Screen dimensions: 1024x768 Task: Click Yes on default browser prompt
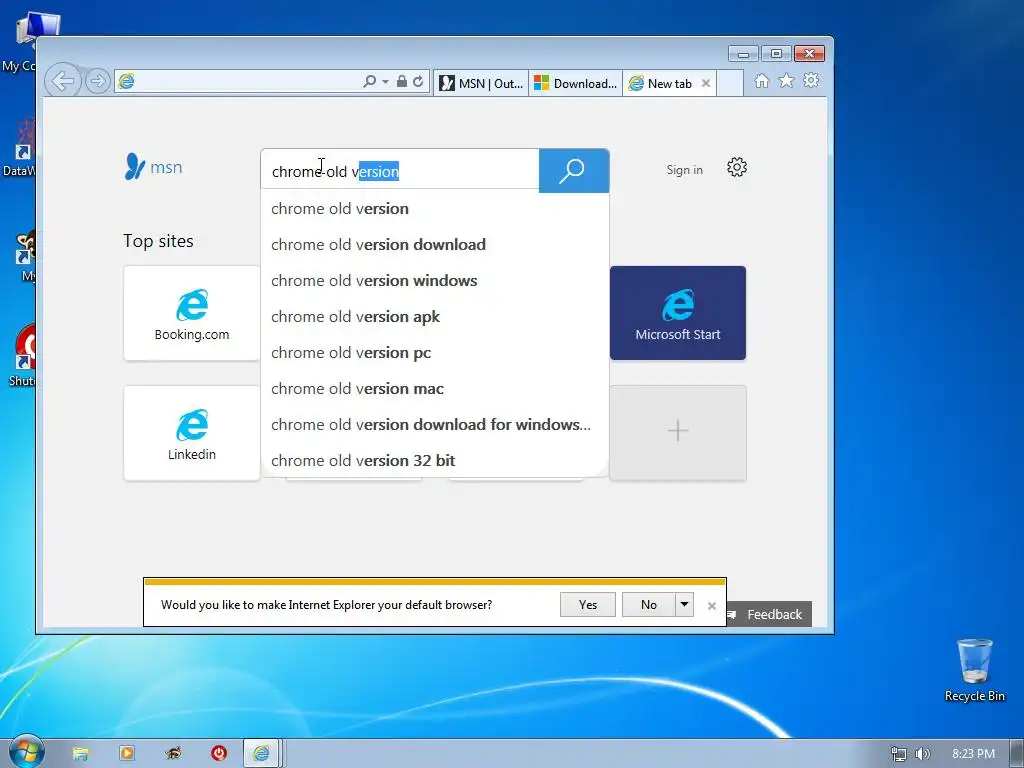point(588,605)
